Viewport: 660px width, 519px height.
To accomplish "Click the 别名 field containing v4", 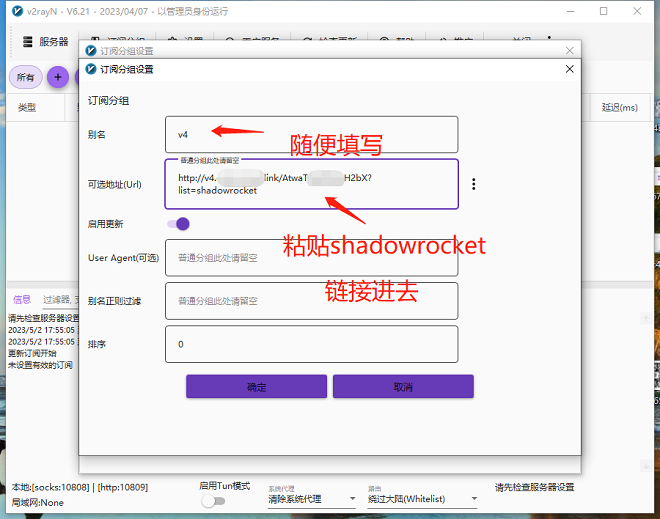I will point(311,135).
